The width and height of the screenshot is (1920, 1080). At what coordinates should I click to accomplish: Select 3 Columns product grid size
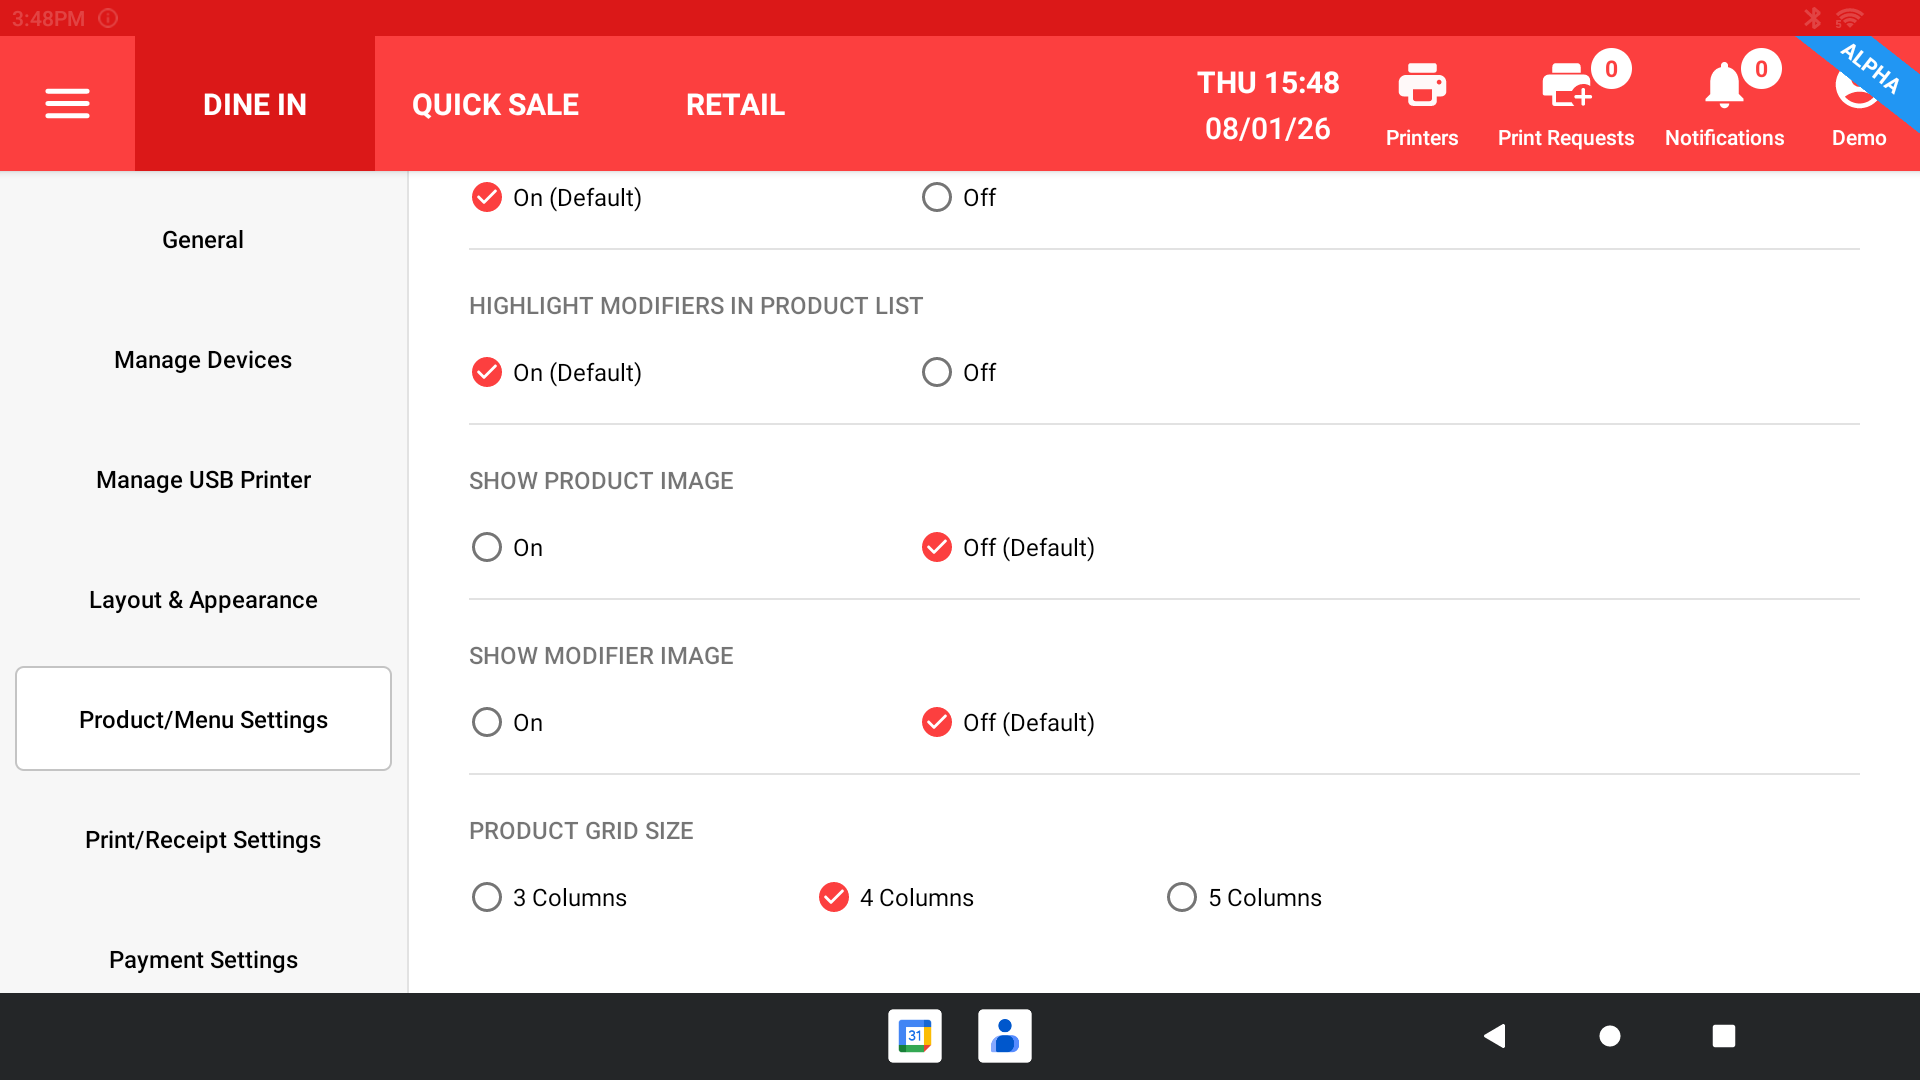tap(487, 897)
